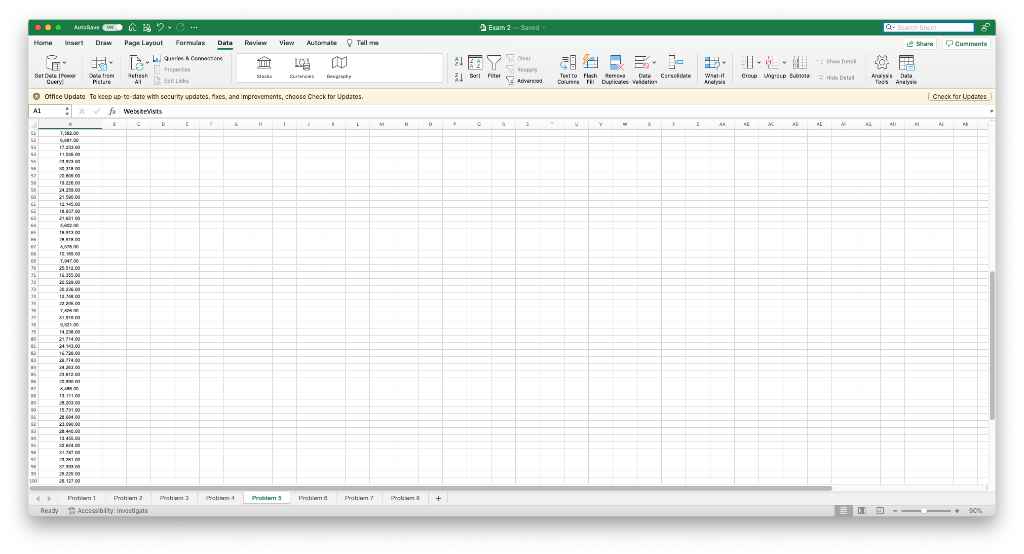
Task: Click Remove Duplicates
Action: point(615,69)
